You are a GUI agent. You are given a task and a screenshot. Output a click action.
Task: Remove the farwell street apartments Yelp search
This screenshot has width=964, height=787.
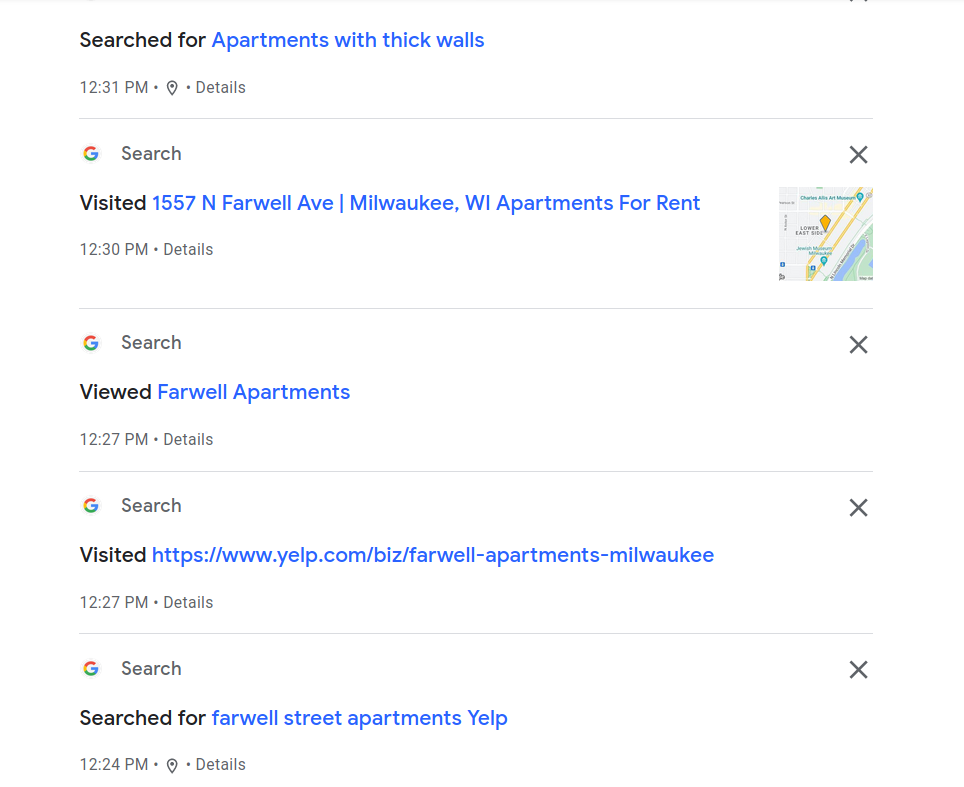point(858,670)
